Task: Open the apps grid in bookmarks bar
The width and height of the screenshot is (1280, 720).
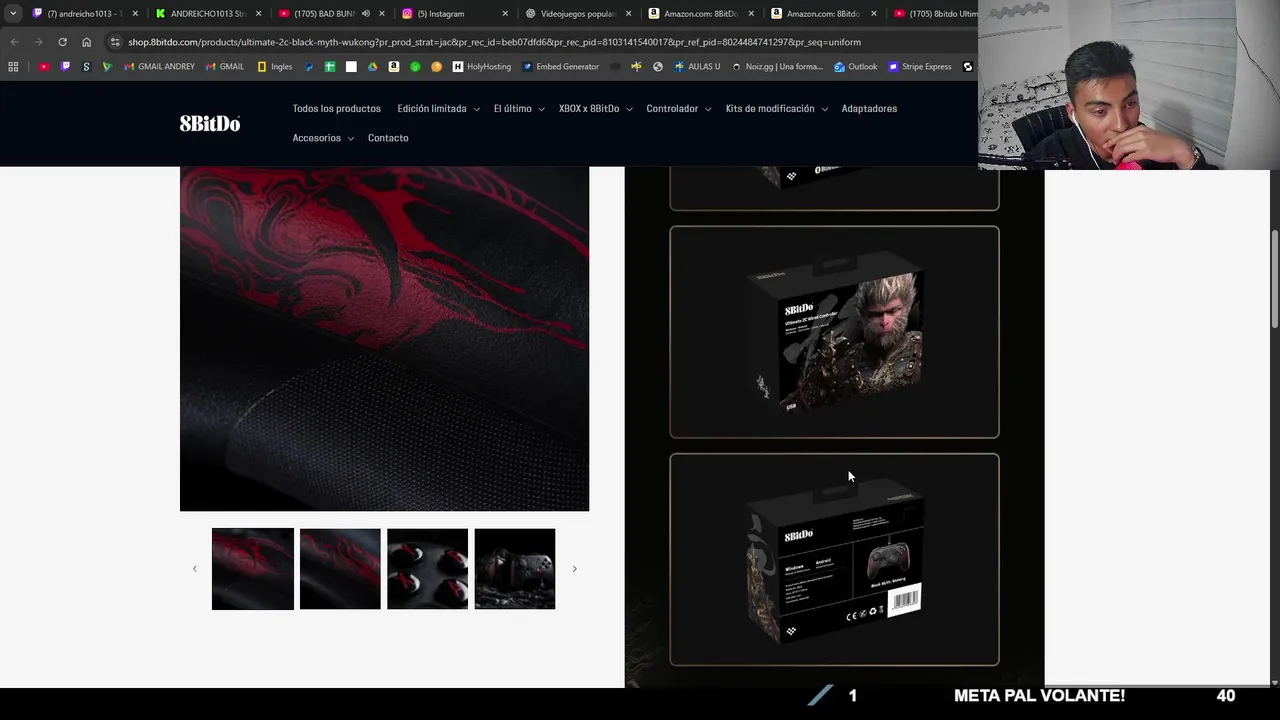Action: click(x=13, y=67)
